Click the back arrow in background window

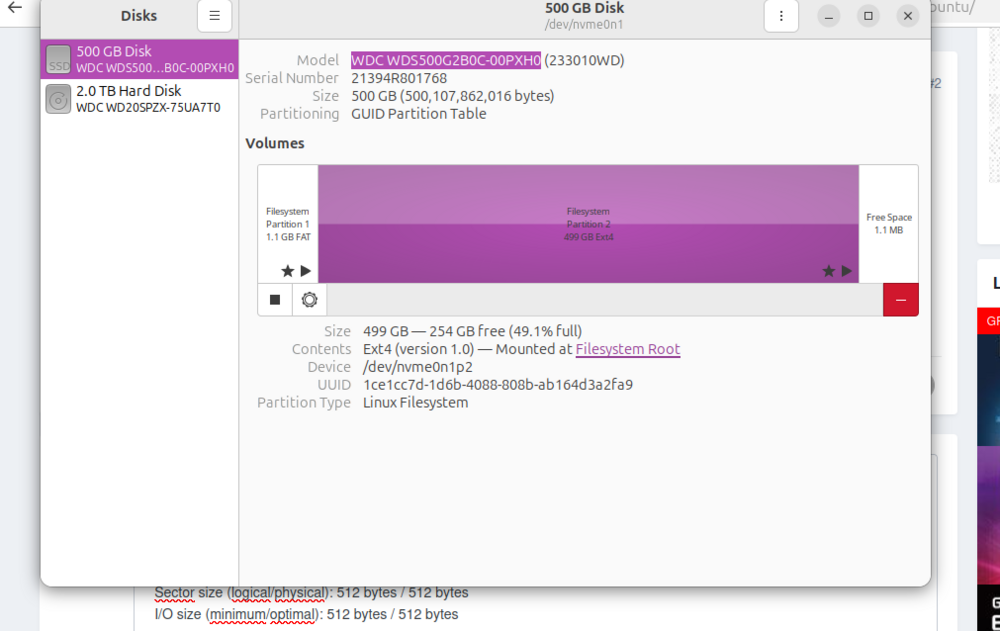tap(15, 7)
